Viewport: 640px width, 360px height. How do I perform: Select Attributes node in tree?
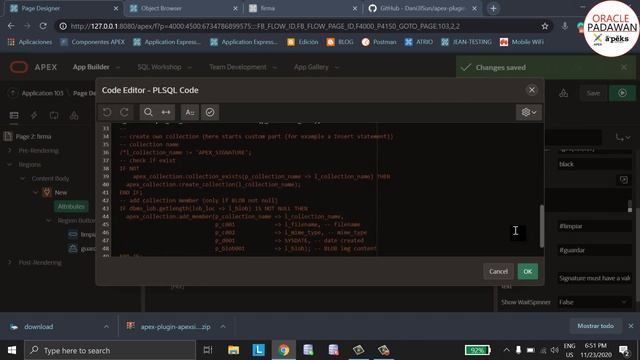pos(71,206)
